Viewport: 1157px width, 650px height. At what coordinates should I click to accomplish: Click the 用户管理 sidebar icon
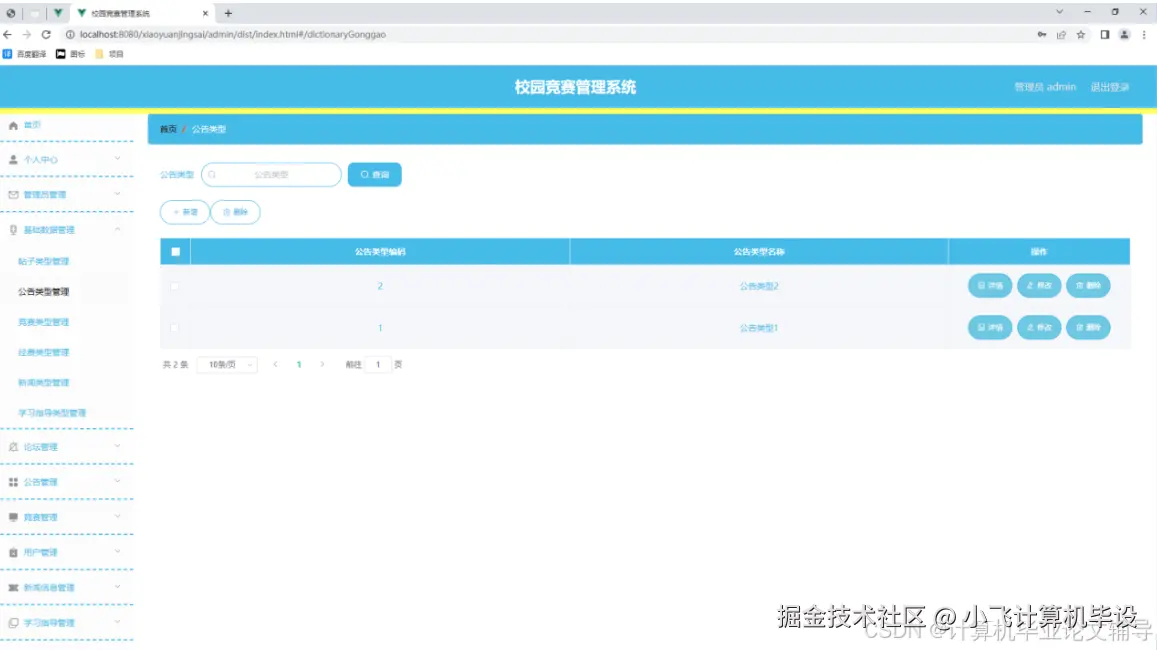[14, 552]
